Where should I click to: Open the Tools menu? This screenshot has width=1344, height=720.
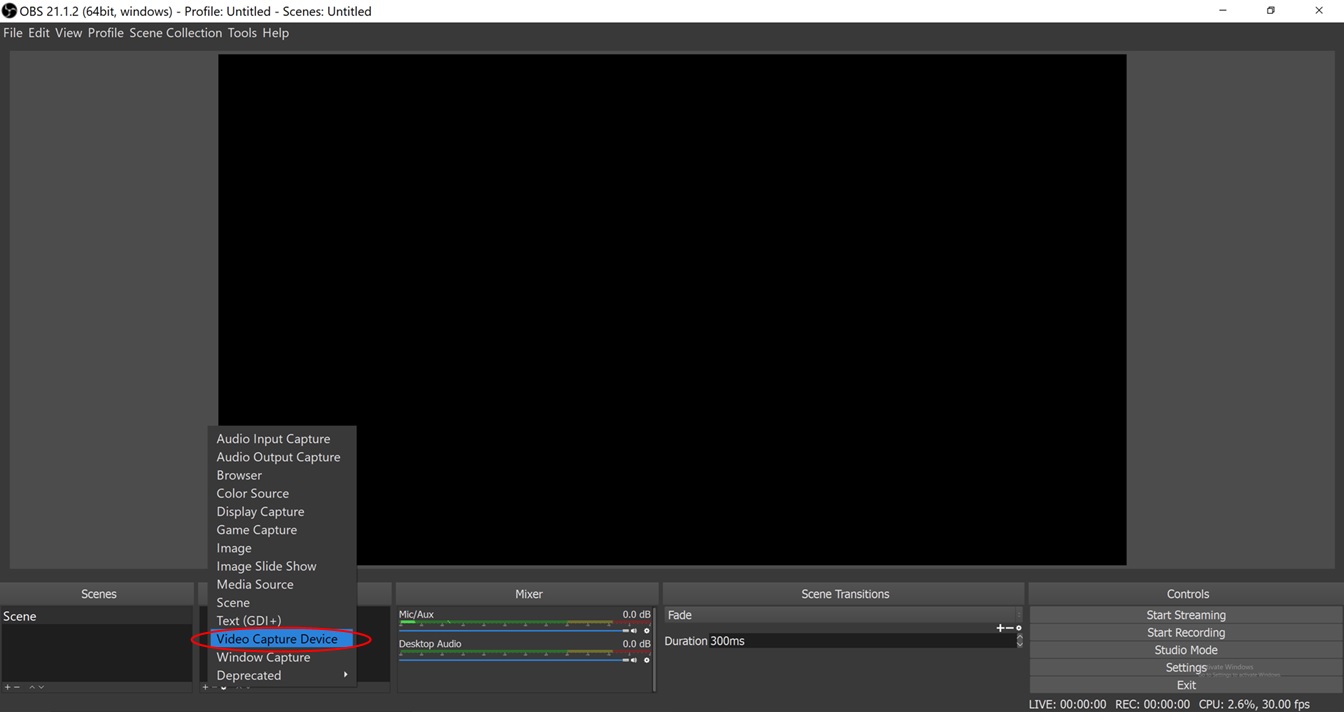click(242, 33)
